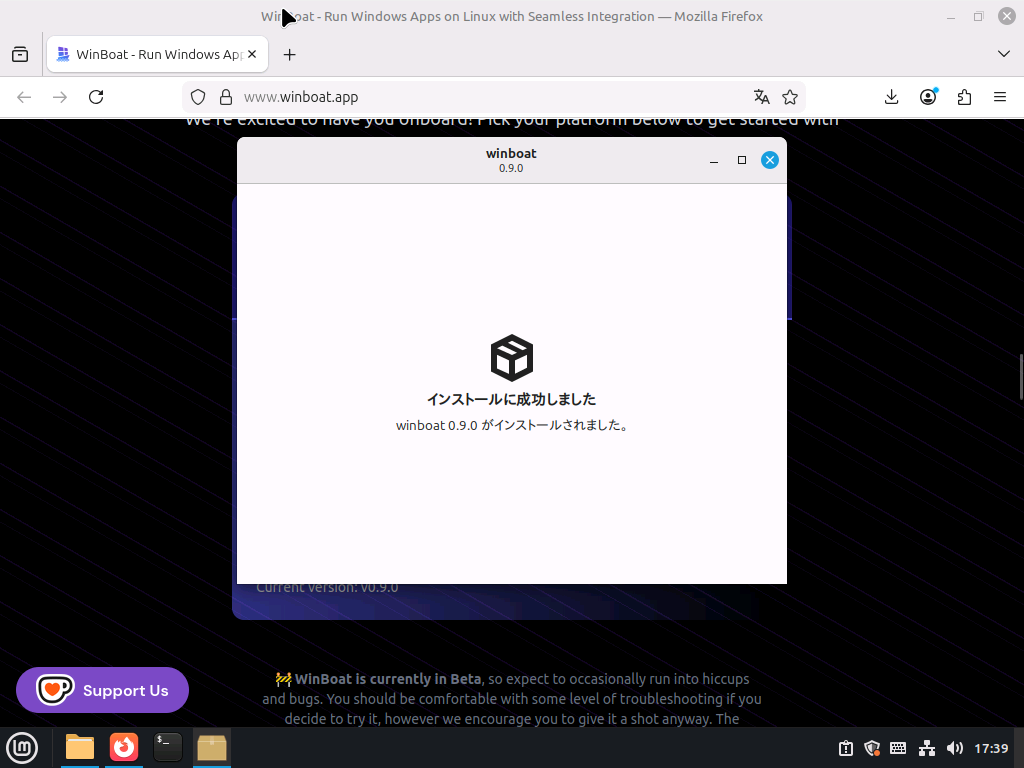Click the Firefox View icon

click(x=20, y=54)
